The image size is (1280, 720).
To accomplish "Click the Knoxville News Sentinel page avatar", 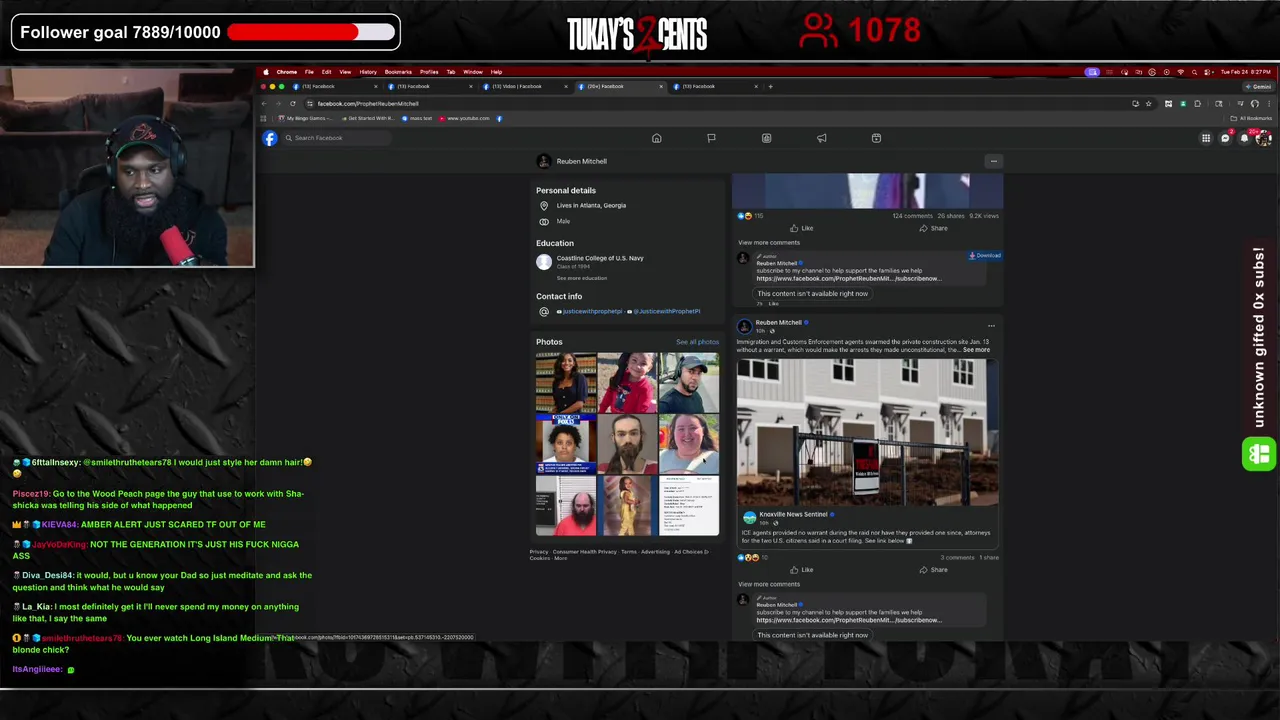I will (749, 518).
